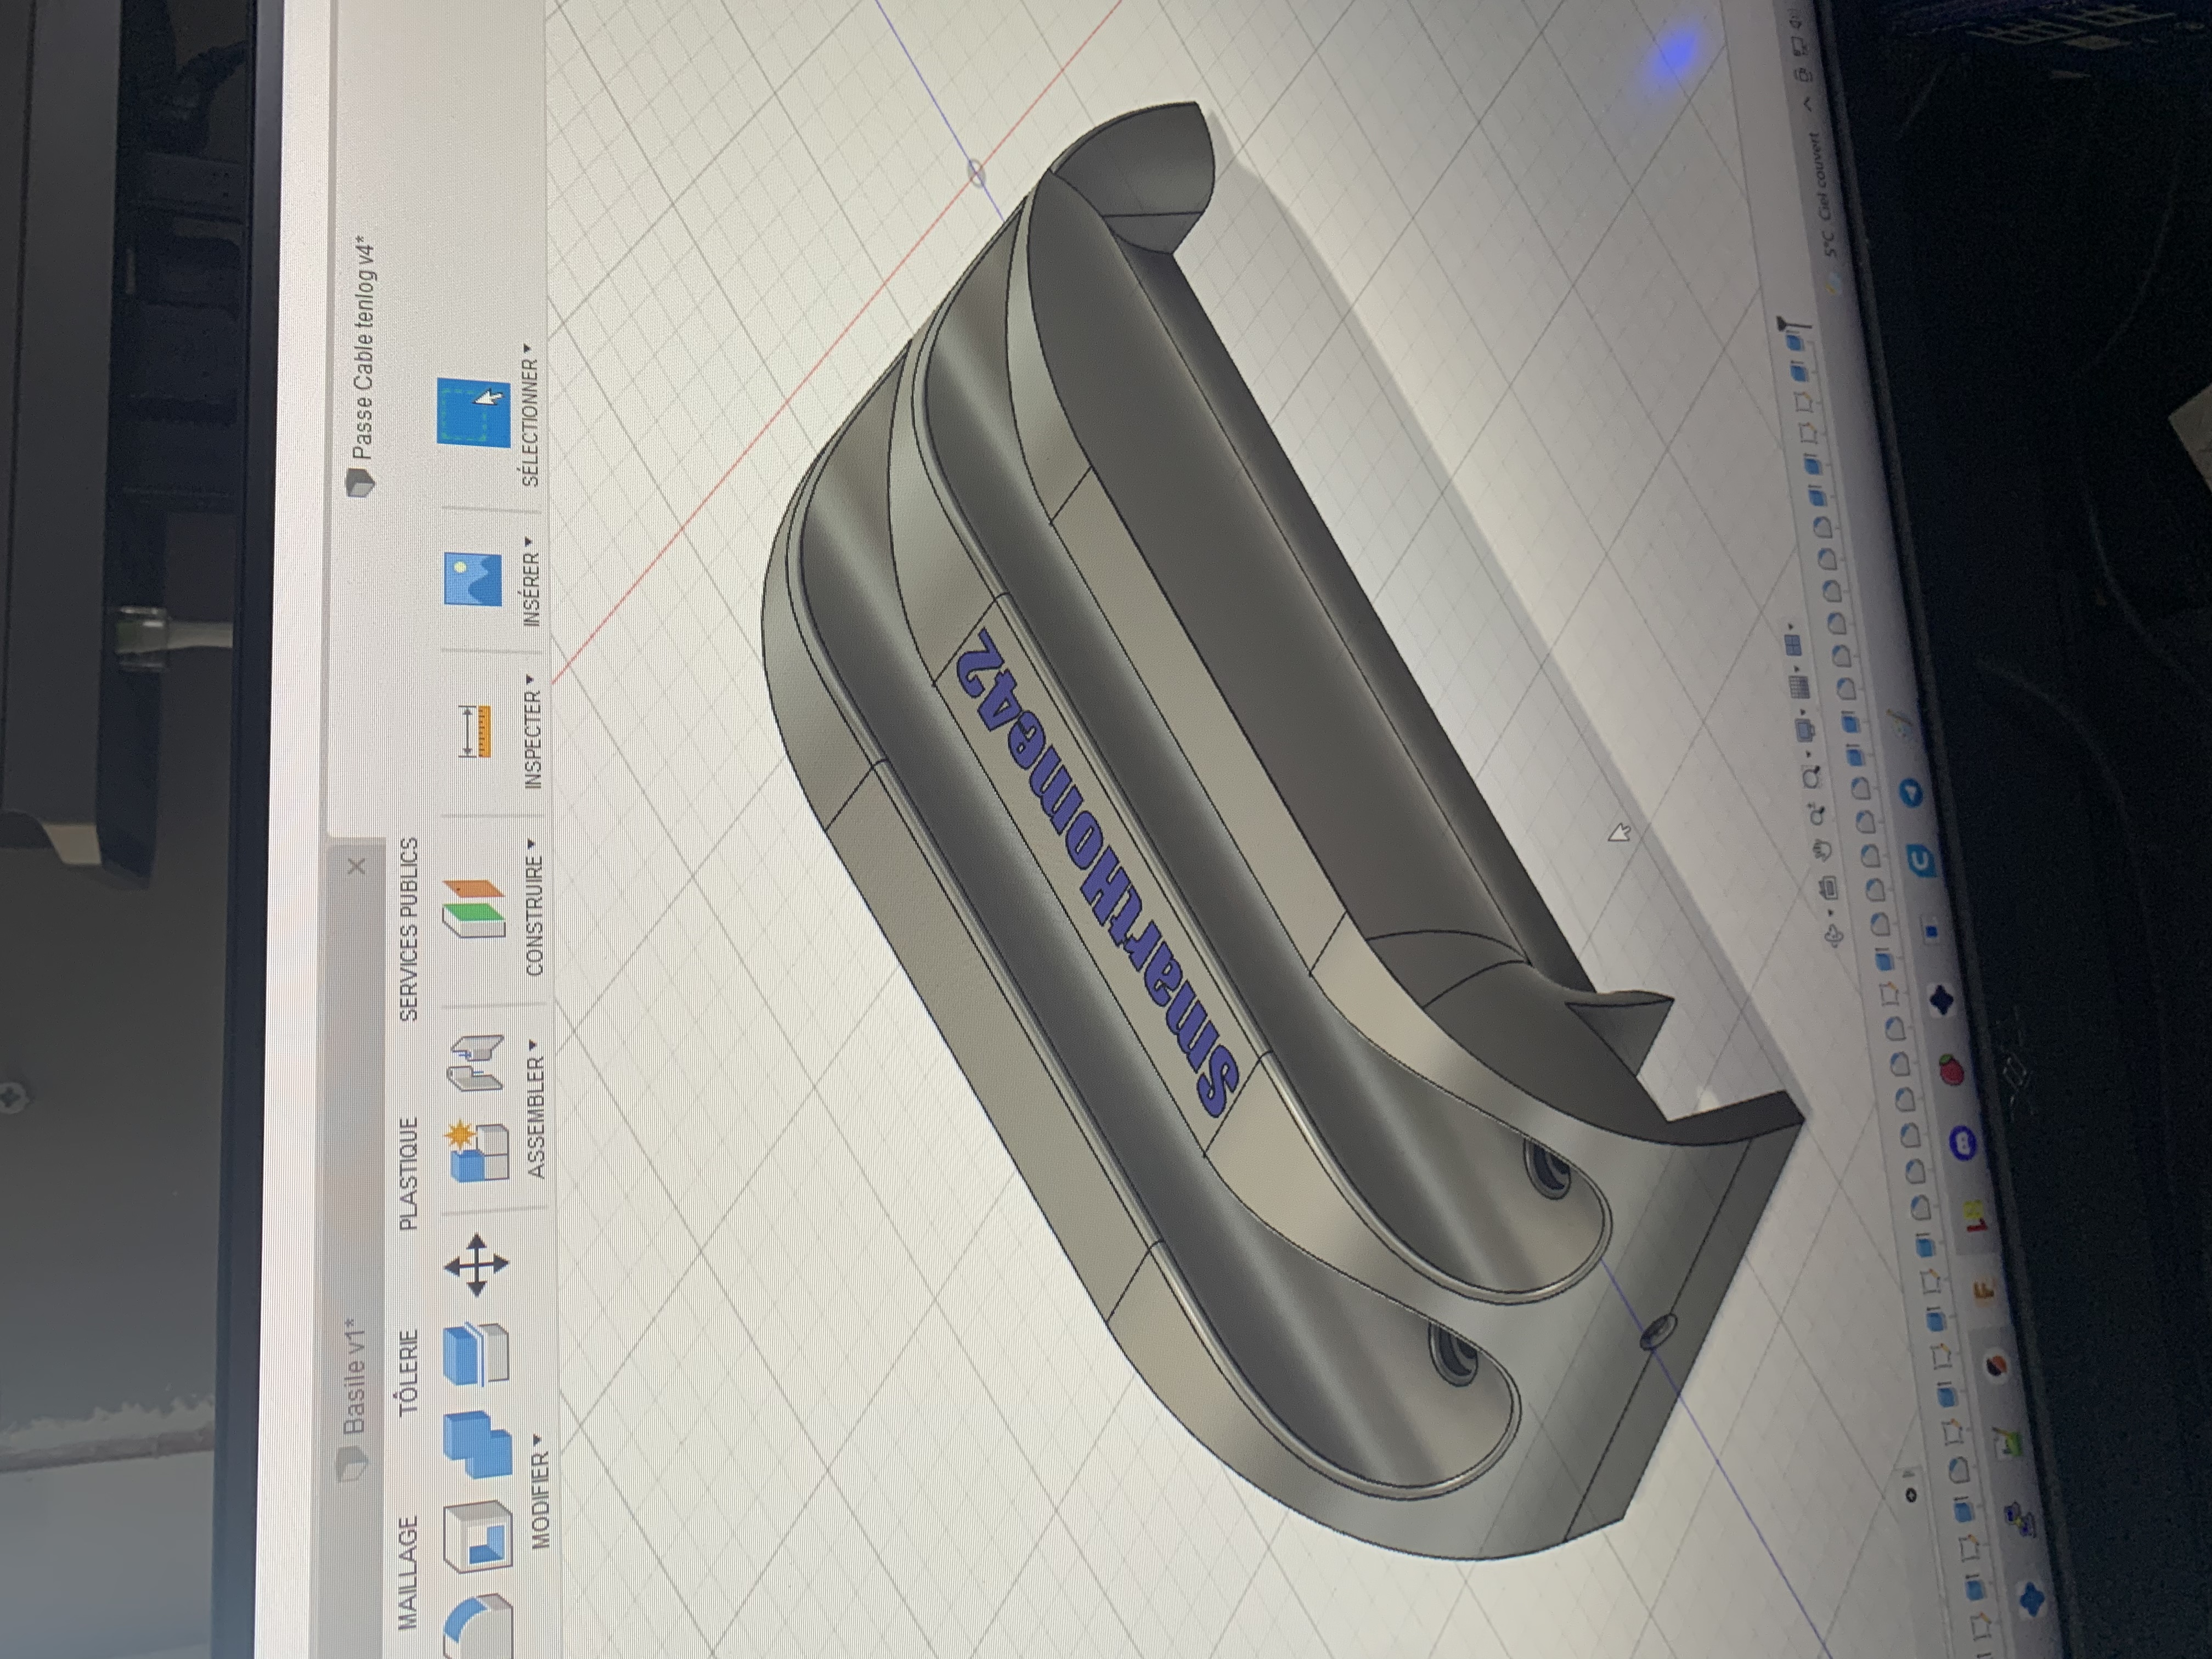2212x1659 pixels.
Task: Click the Zoom Window magnifier icon
Action: point(1811,777)
